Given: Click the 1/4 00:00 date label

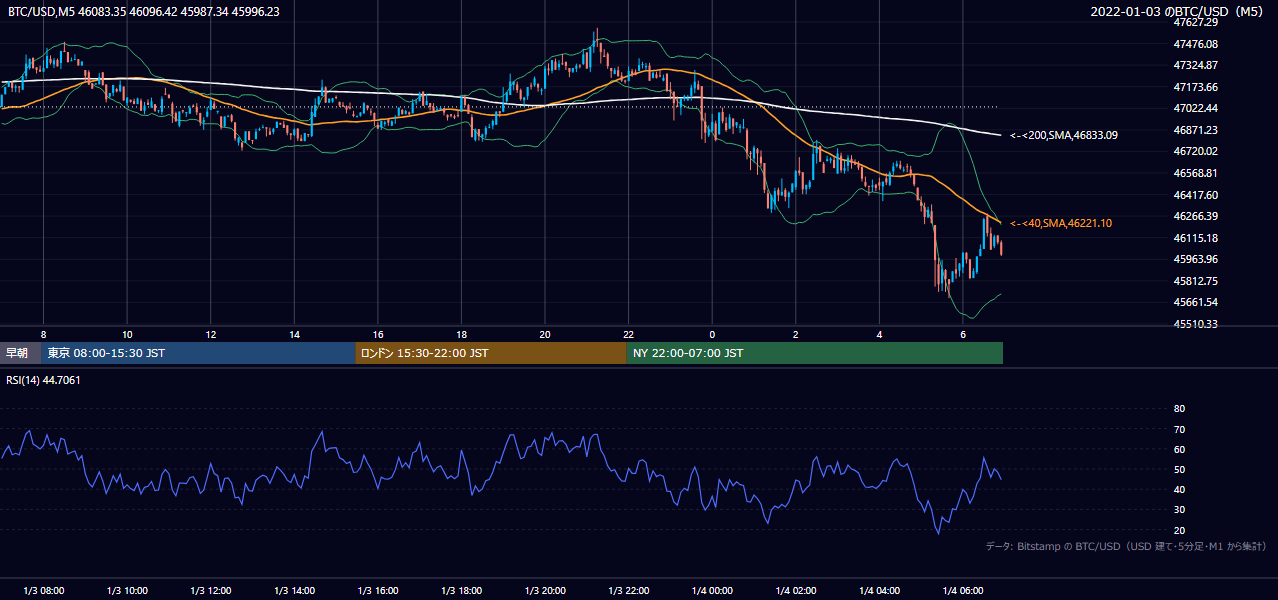Looking at the screenshot, I should (x=712, y=591).
